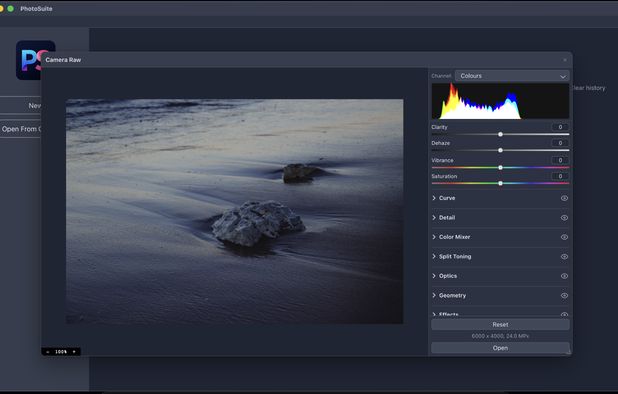
Task: Click the colour histogram display
Action: click(x=500, y=101)
